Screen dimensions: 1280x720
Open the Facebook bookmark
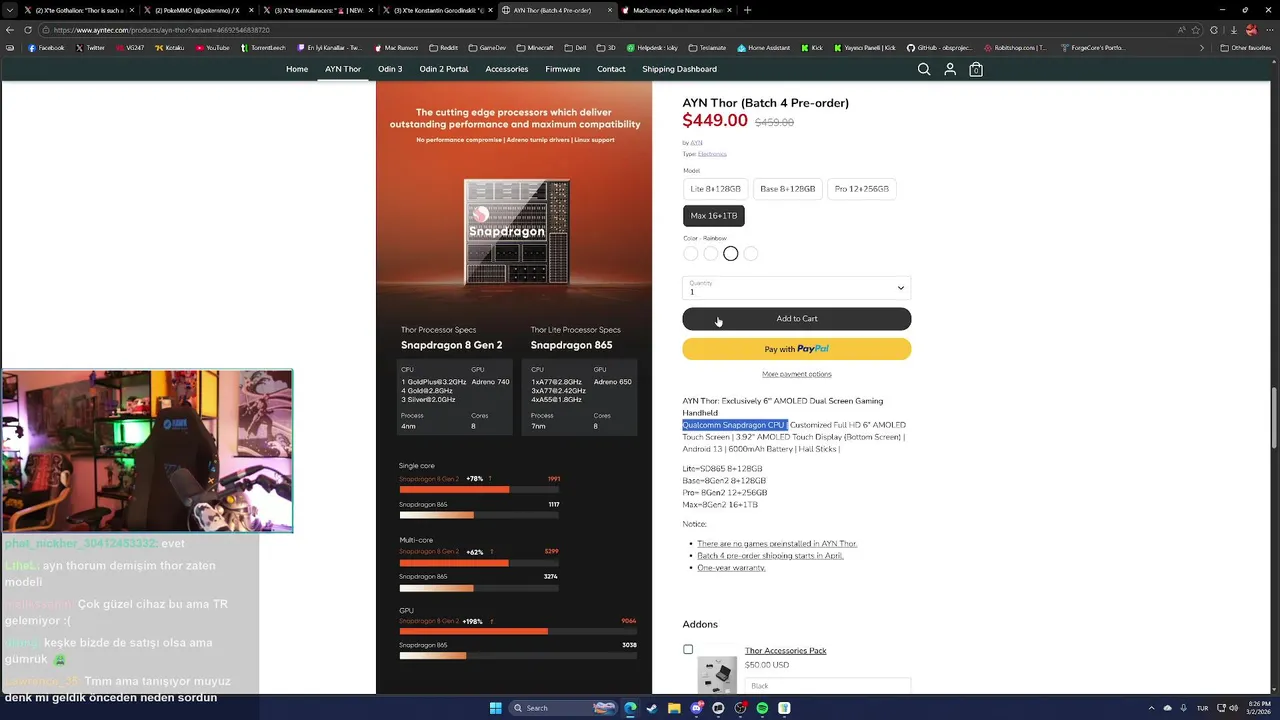tap(46, 47)
